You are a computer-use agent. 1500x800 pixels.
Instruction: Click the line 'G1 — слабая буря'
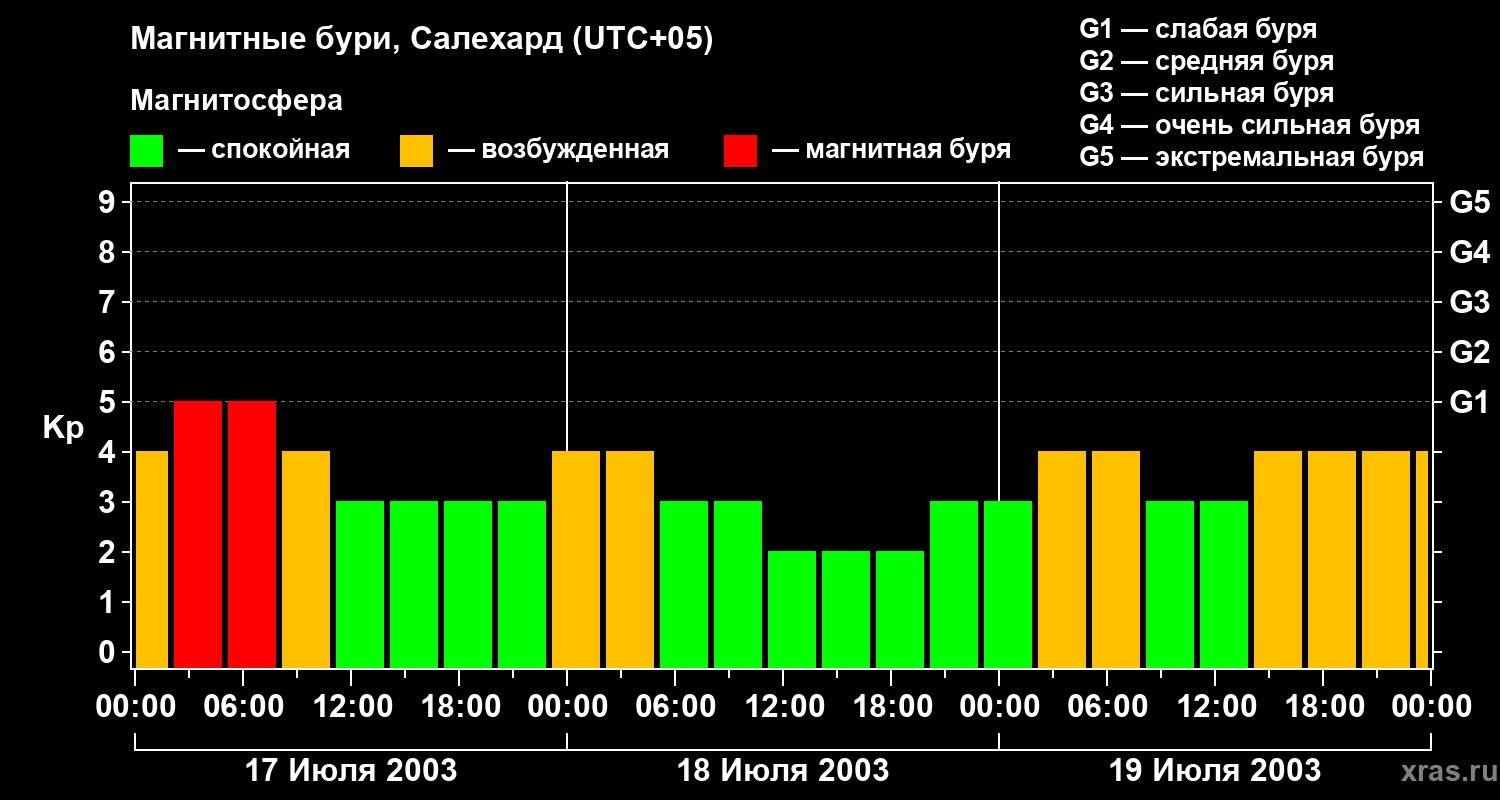1198,29
